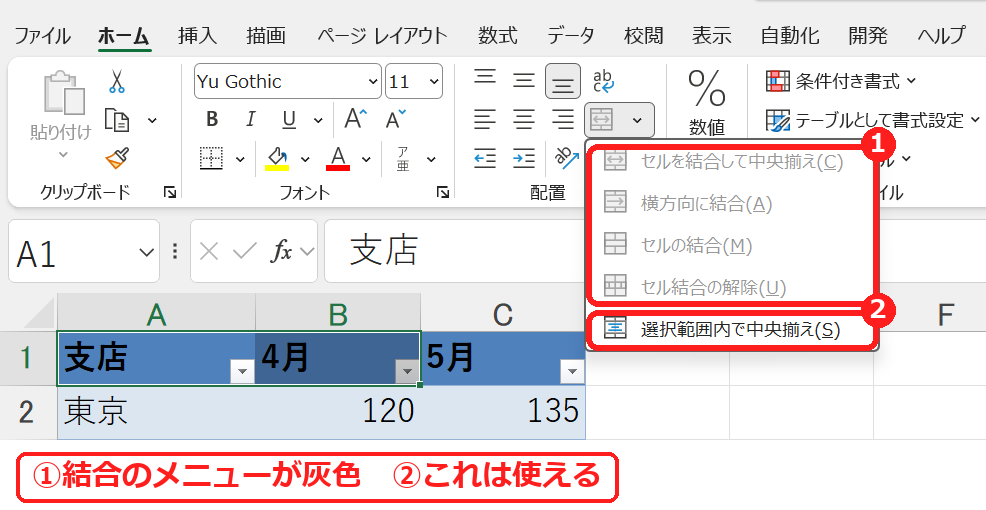Expand the Borders dropdown arrow
Screen dimensions: 986x510
pyautogui.click(x=240, y=159)
